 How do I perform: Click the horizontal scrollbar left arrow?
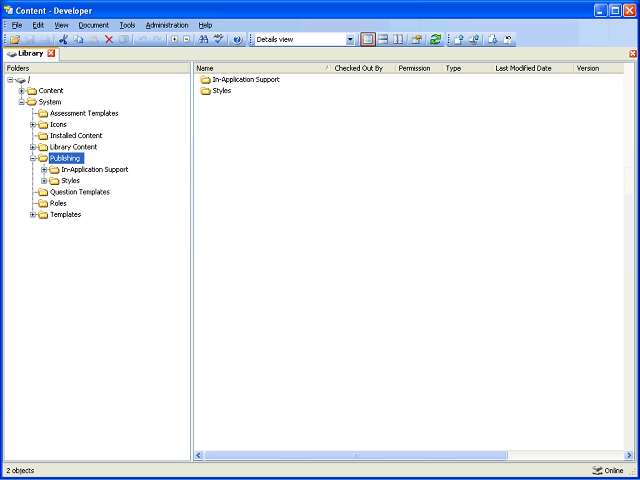click(x=199, y=455)
